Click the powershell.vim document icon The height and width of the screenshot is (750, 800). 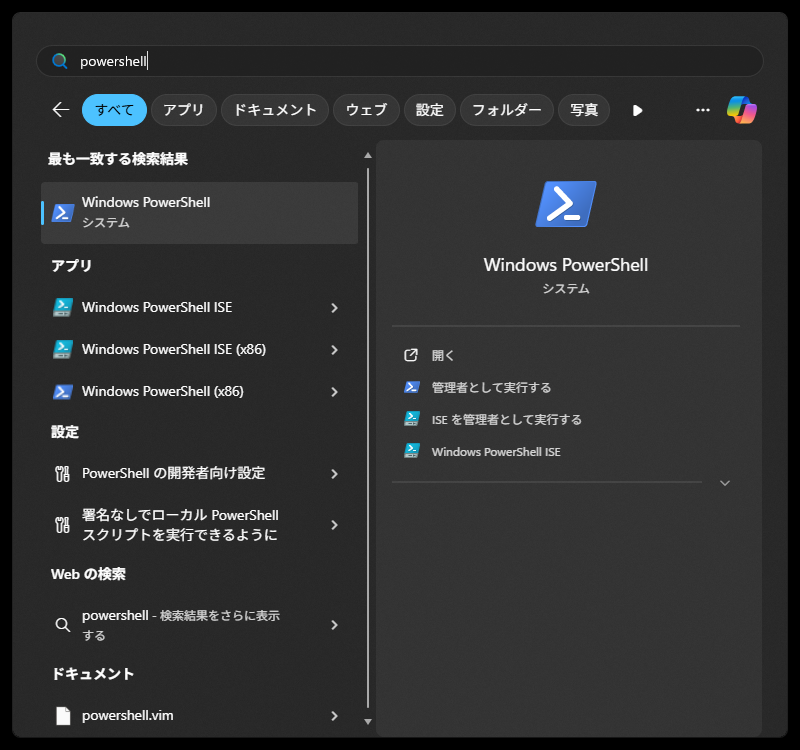[x=63, y=716]
